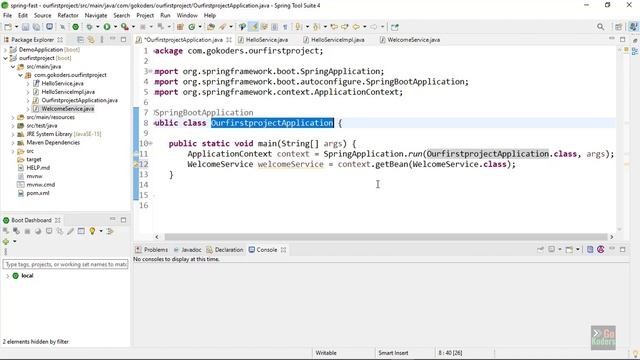
Task: Click the Back navigation yellow arrow
Action: point(356,27)
